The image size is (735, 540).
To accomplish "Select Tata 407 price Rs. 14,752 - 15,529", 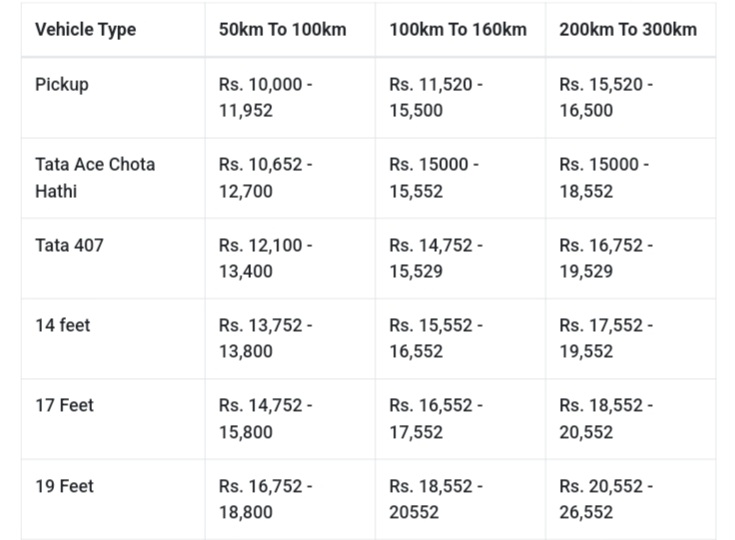I will (436, 258).
